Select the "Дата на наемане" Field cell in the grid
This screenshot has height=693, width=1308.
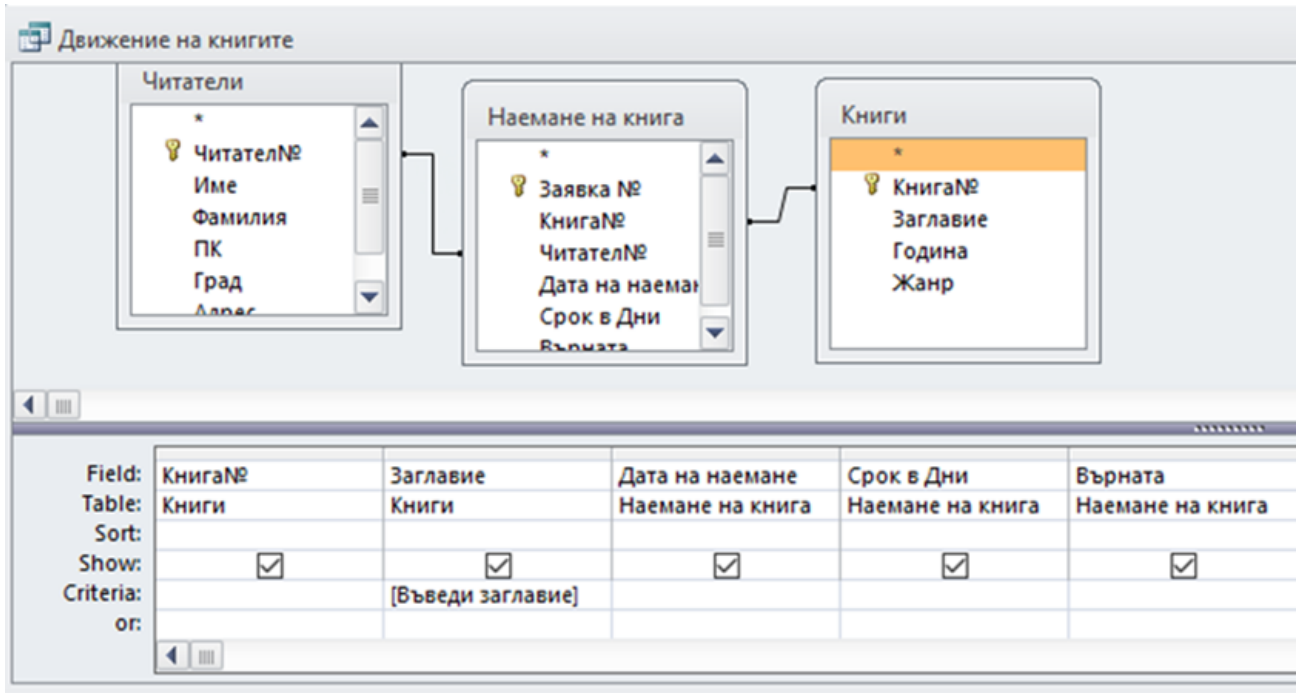click(726, 476)
